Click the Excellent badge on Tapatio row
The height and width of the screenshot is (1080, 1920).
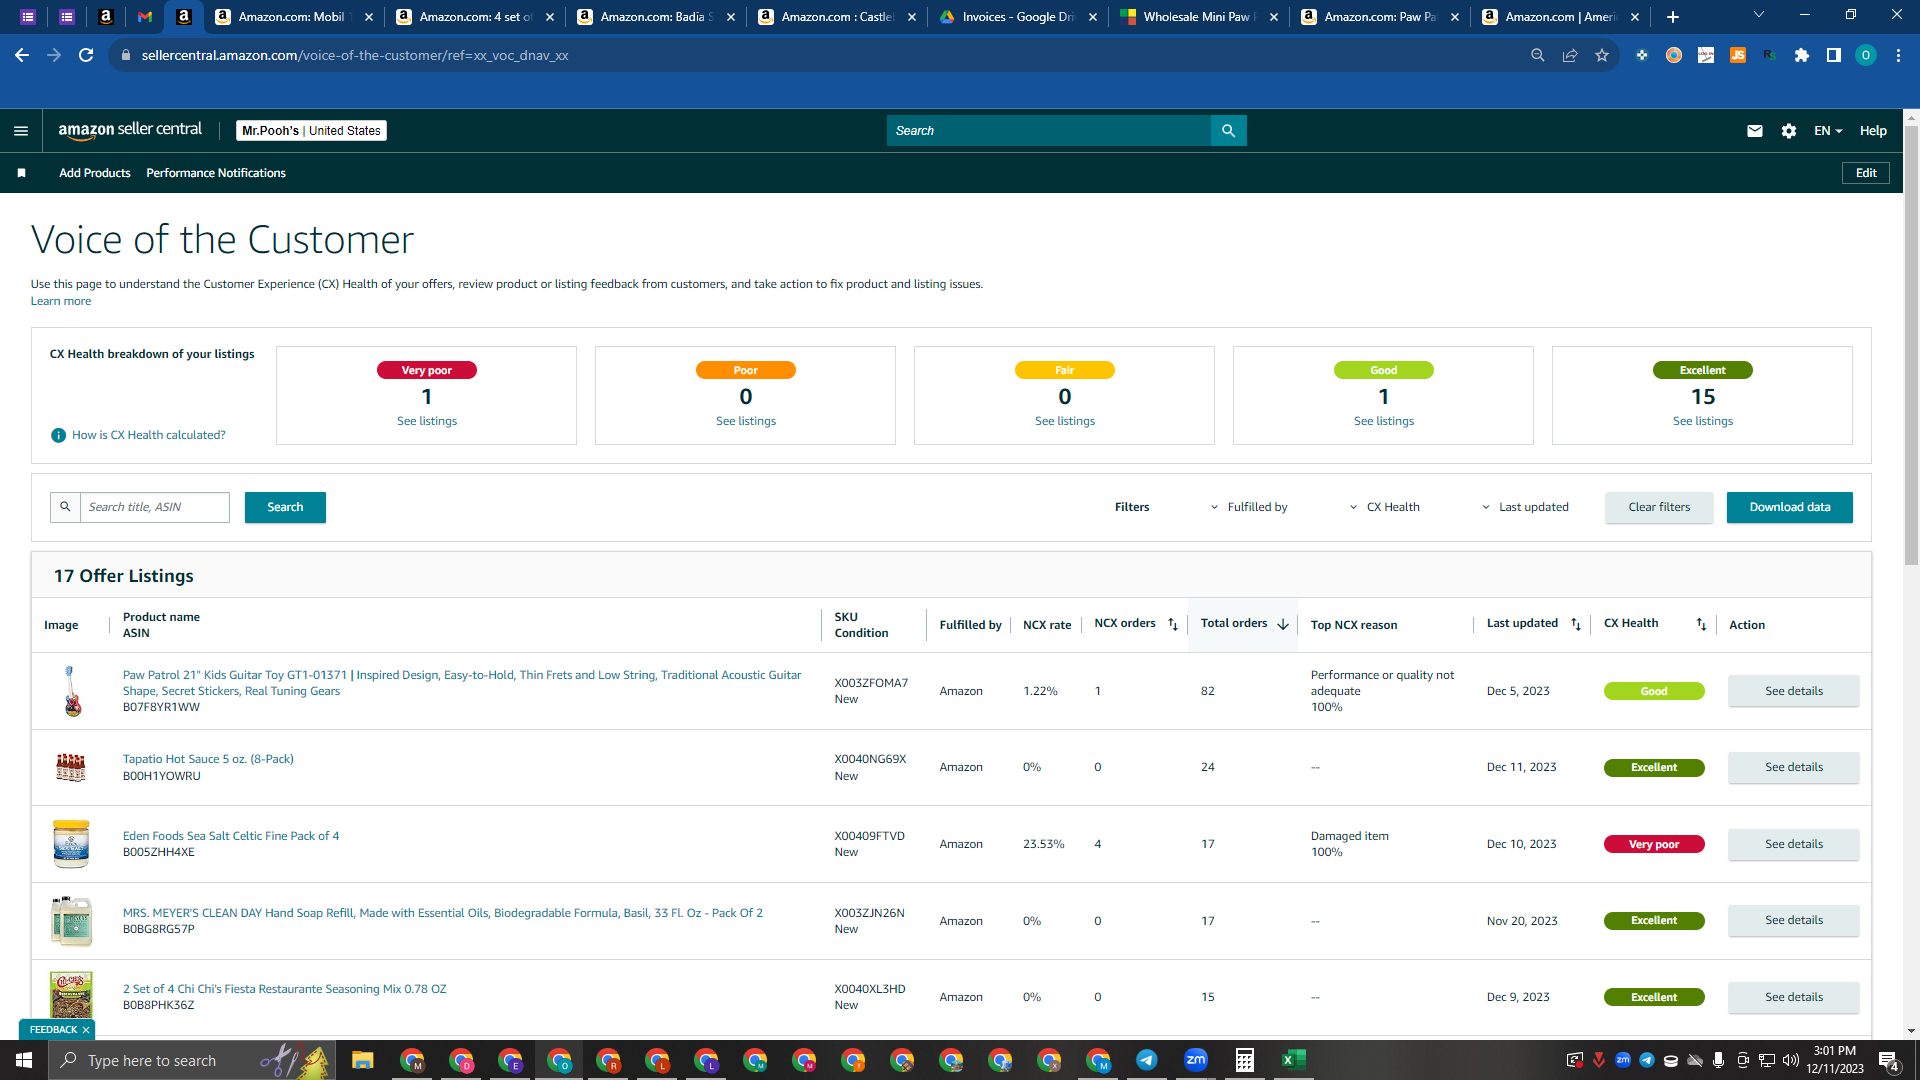pyautogui.click(x=1654, y=768)
